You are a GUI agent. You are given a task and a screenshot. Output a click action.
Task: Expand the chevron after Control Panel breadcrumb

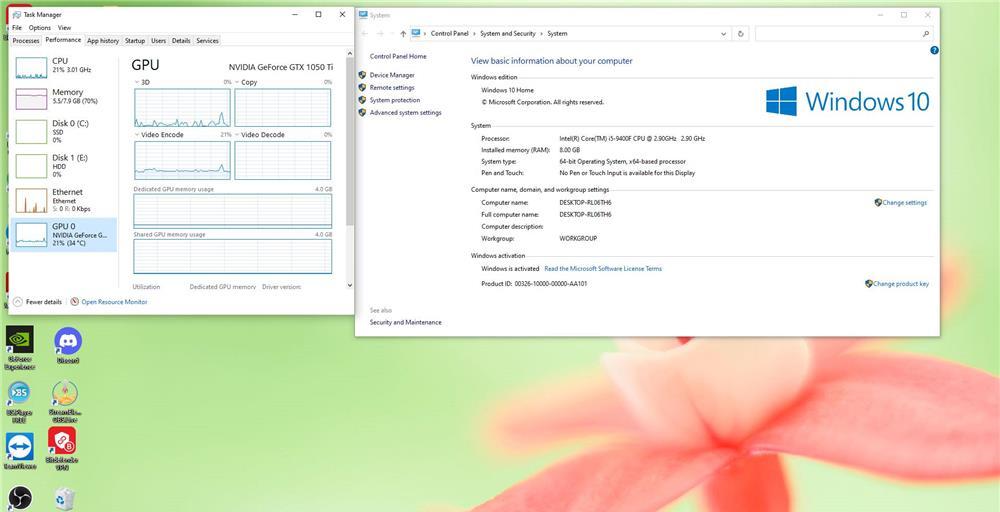pyautogui.click(x=474, y=34)
